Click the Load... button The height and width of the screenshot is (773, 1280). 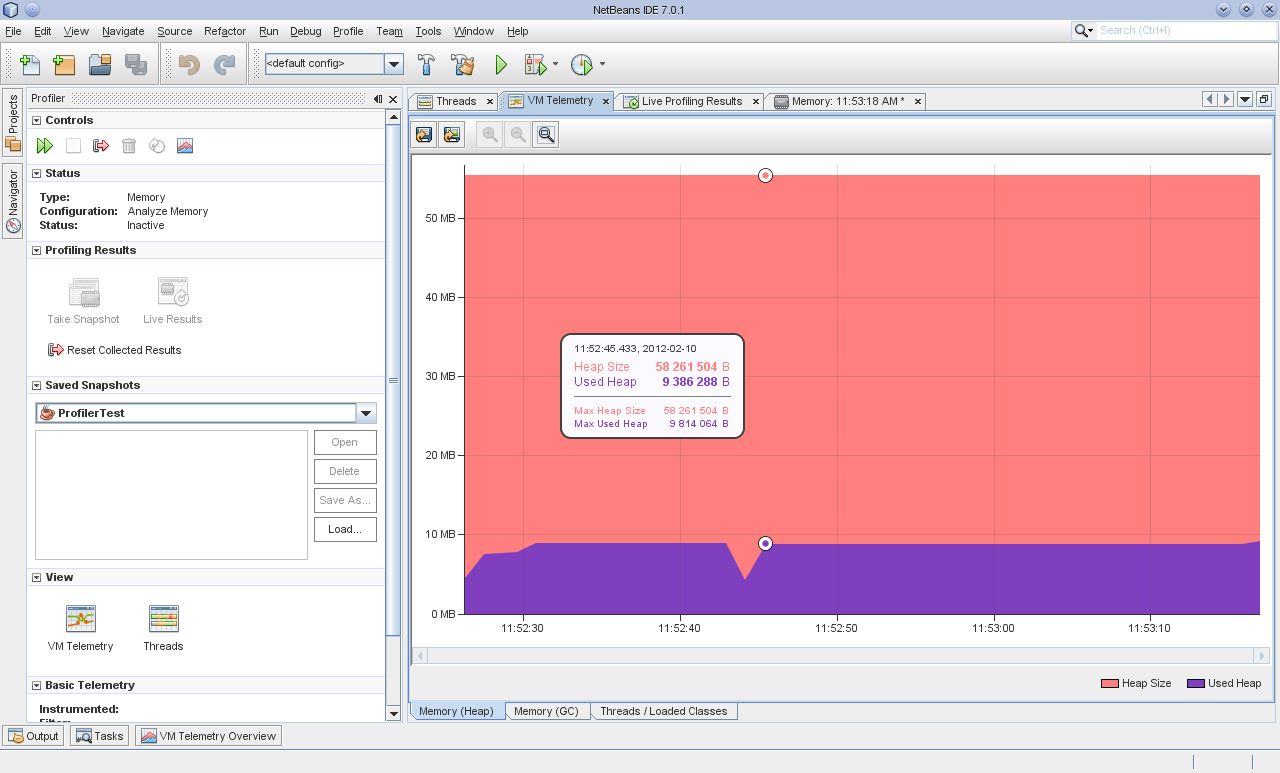(x=345, y=529)
